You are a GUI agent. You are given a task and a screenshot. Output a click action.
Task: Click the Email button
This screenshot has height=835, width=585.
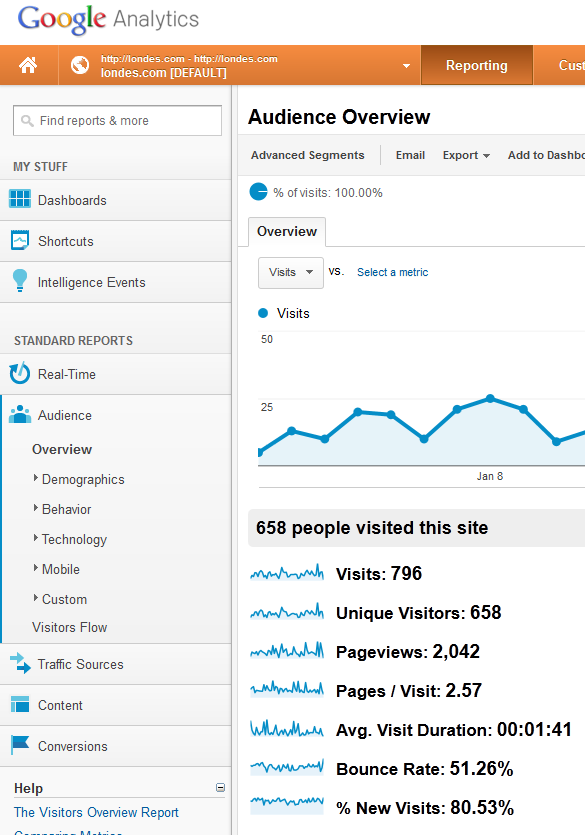(x=410, y=155)
